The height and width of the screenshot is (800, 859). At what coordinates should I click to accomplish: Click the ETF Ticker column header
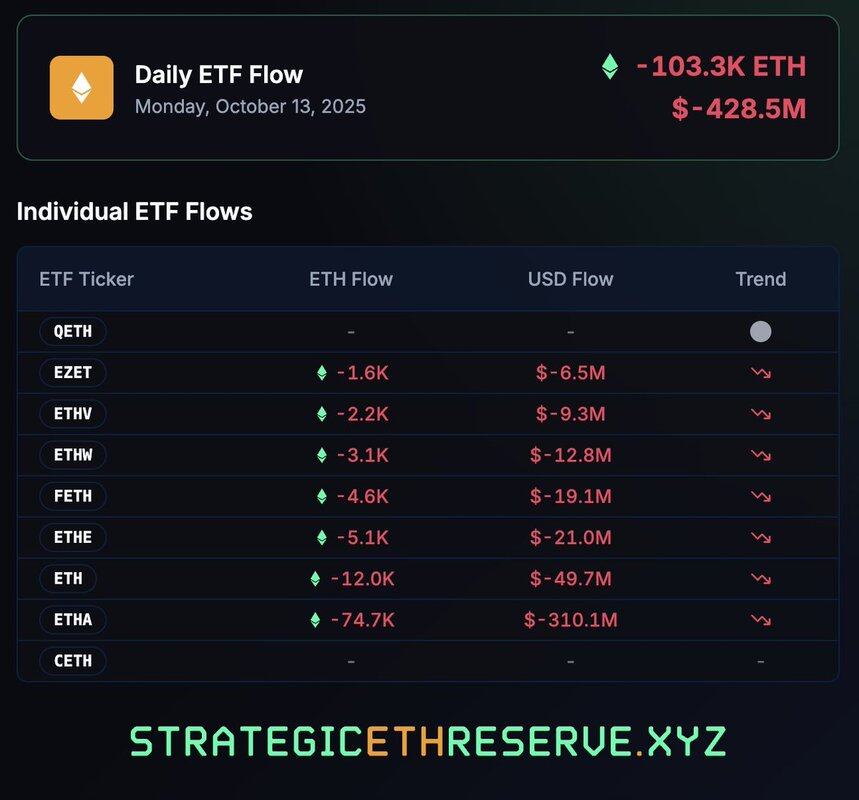click(x=86, y=279)
